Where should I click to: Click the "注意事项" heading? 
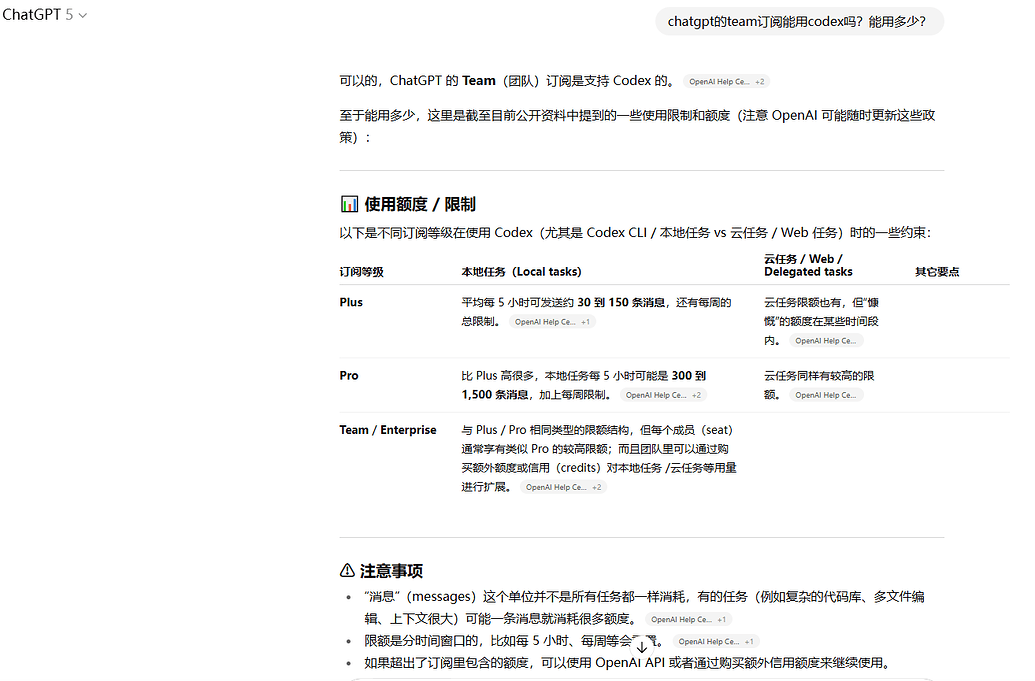click(391, 571)
